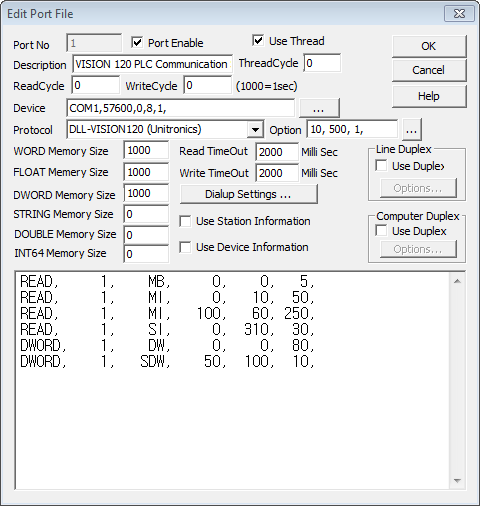480x506 pixels.
Task: Select the DWORD SDW row in list
Action: click(x=167, y=362)
